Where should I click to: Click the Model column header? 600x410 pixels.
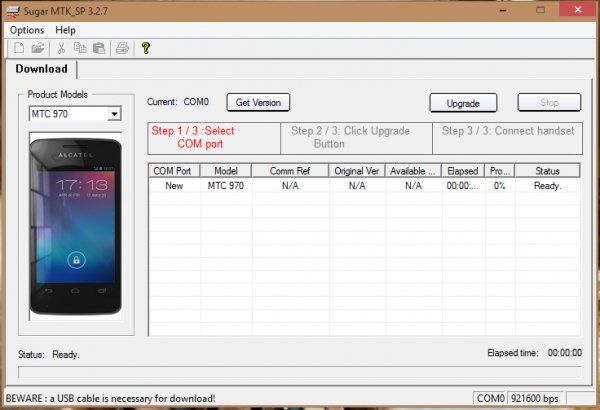[x=226, y=171]
